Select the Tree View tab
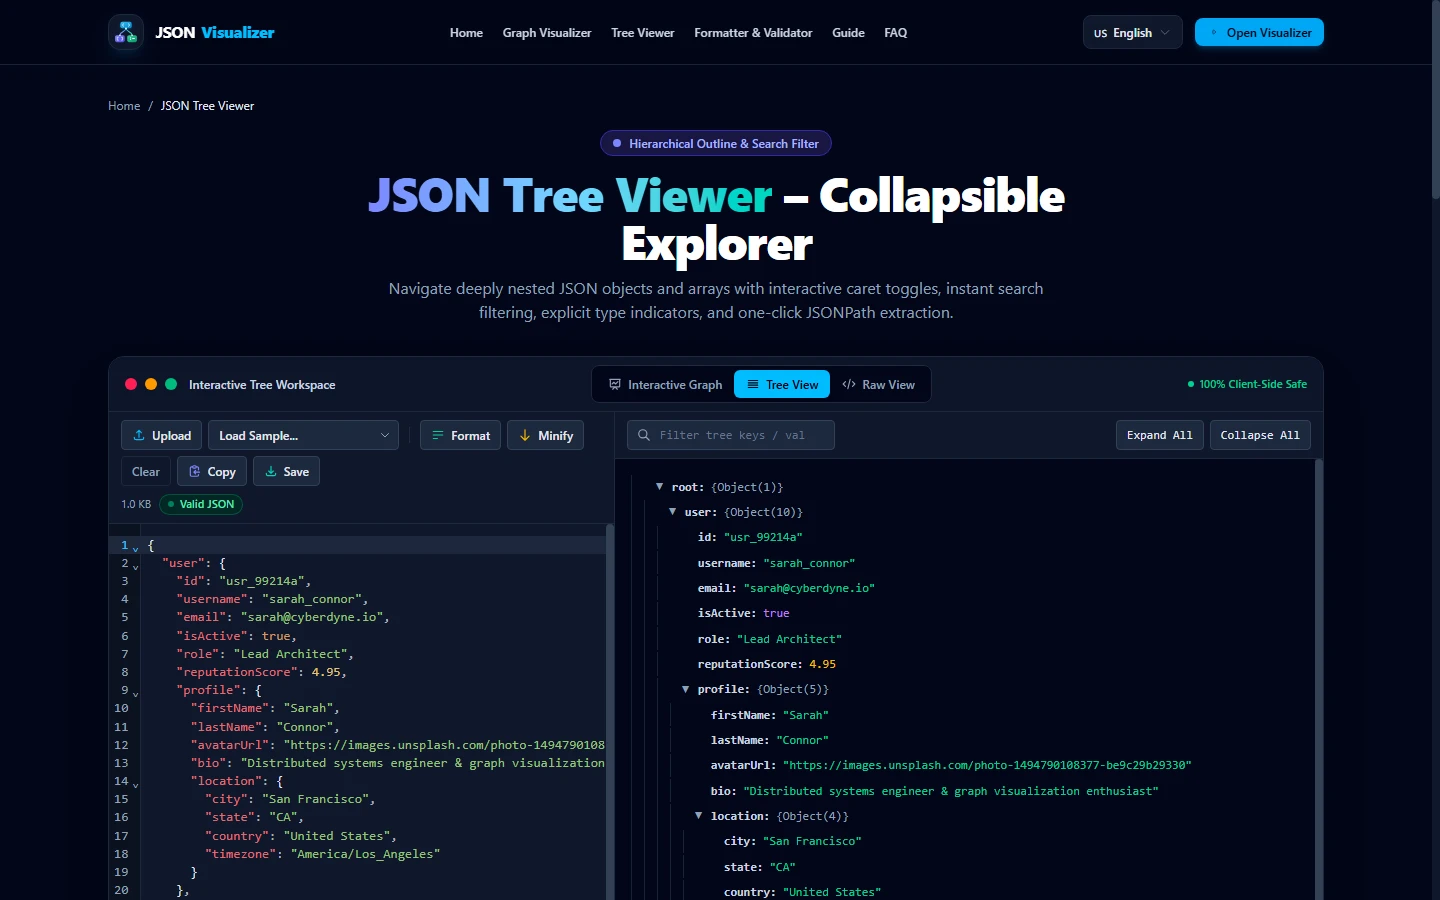Screen dimensions: 1440x900 (x=782, y=384)
